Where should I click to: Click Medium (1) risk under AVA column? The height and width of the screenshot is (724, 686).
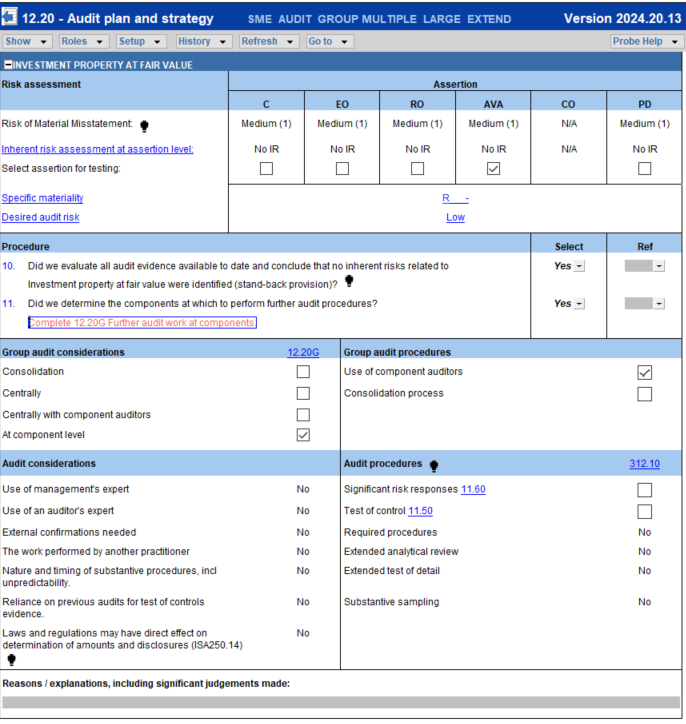(493, 124)
